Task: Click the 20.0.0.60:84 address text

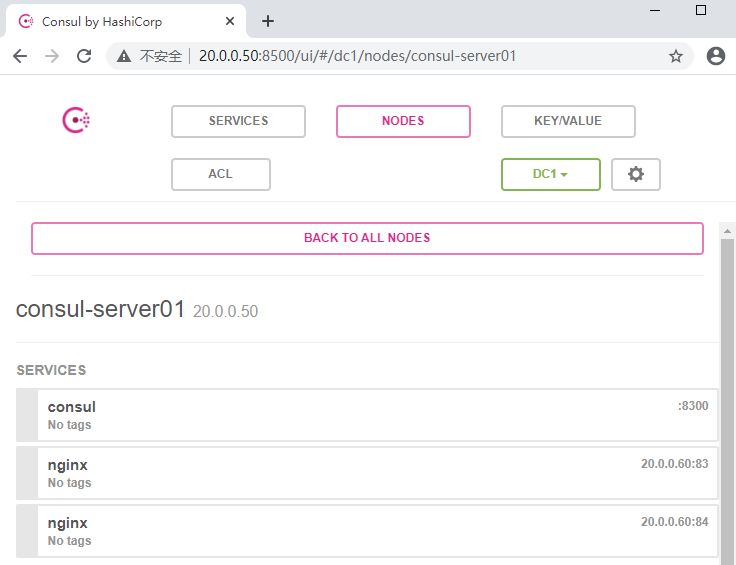Action: click(x=675, y=522)
